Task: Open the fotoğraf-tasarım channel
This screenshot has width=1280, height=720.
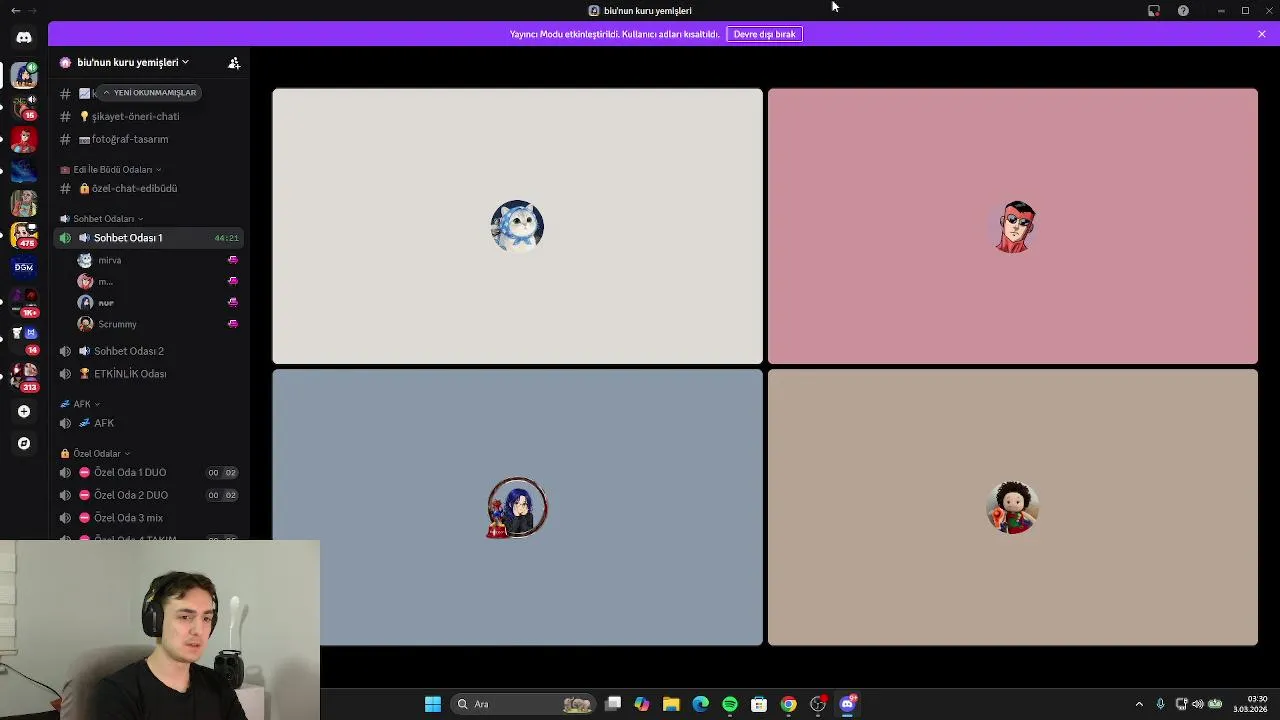Action: 149,139
